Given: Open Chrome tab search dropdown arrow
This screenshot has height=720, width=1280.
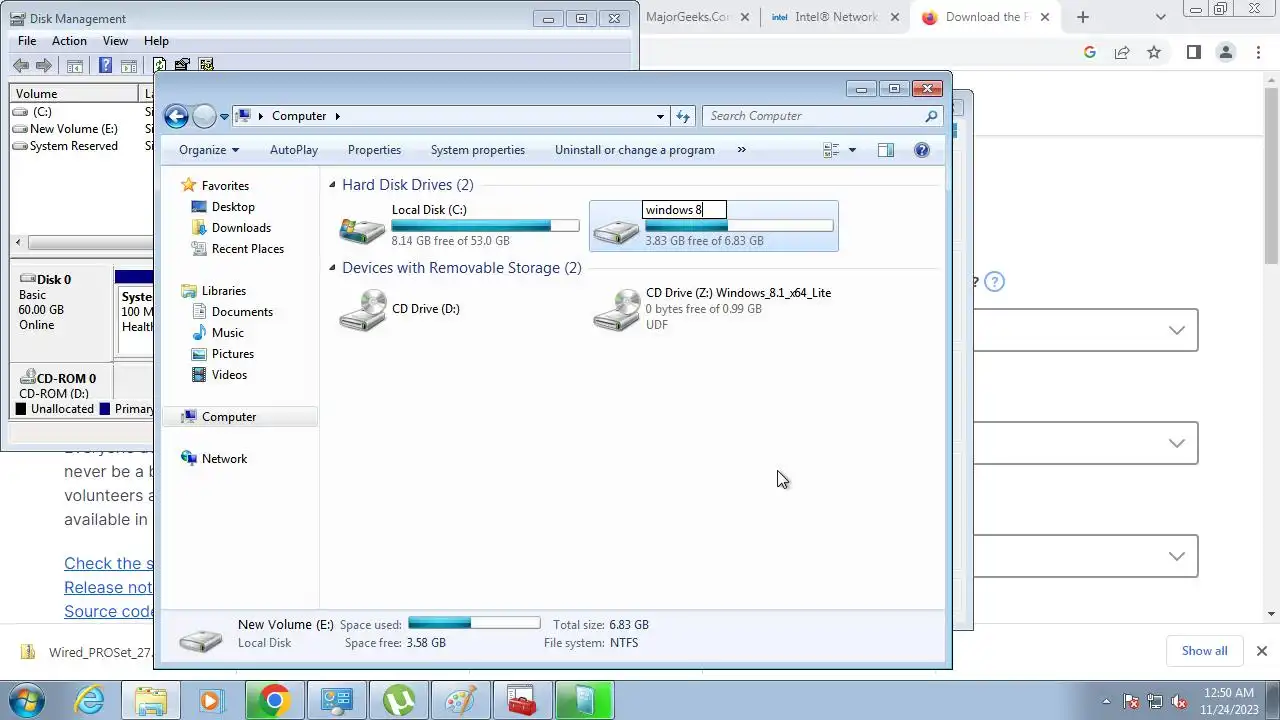Looking at the screenshot, I should tap(1160, 17).
